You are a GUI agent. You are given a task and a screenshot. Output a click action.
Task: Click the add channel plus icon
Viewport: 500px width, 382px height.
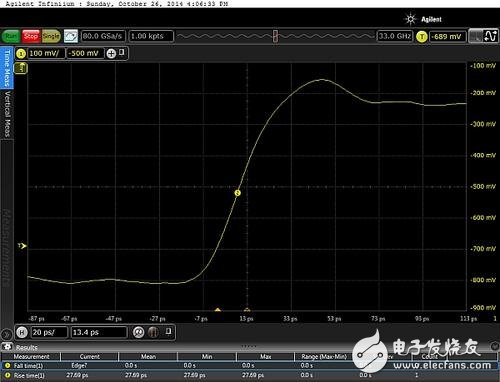point(111,53)
